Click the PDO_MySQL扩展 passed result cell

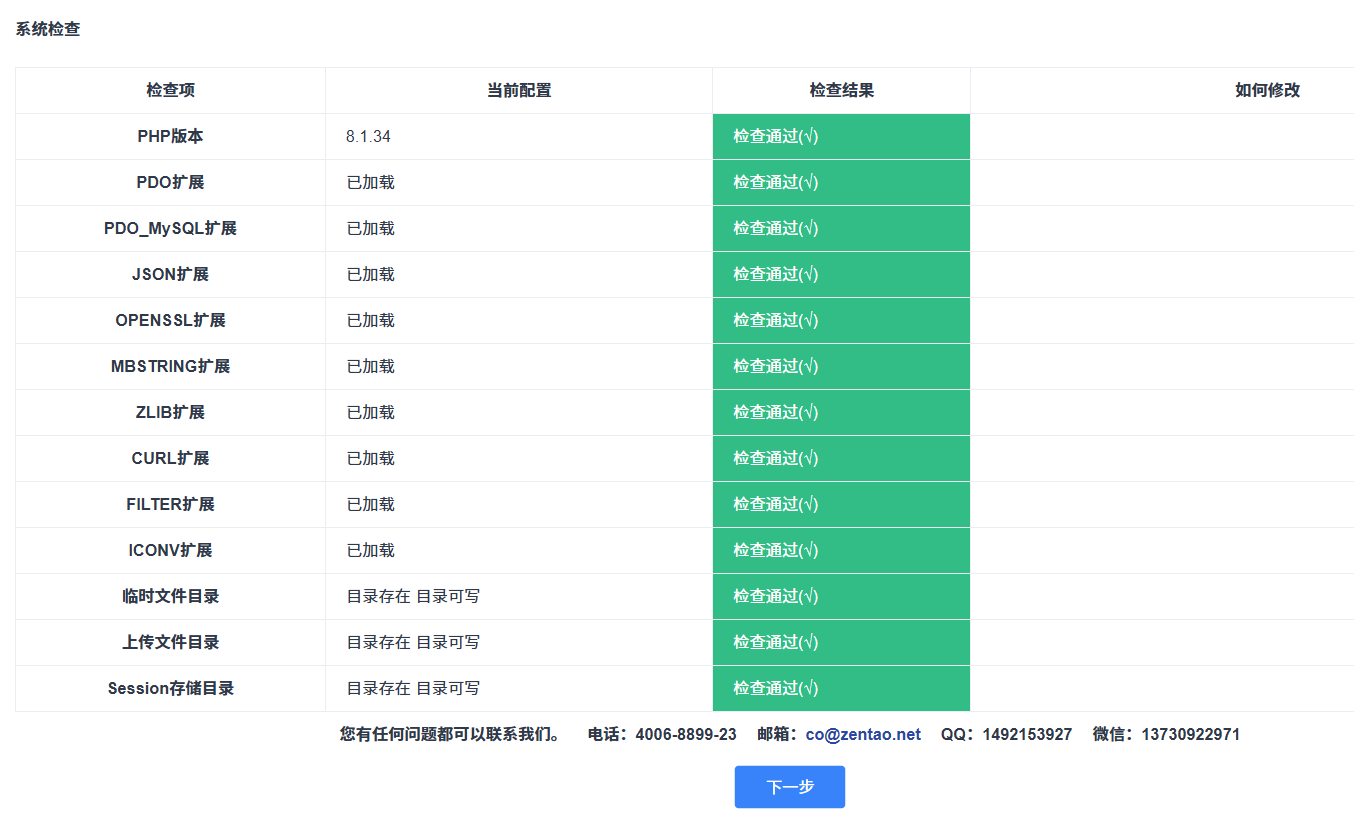(x=841, y=228)
